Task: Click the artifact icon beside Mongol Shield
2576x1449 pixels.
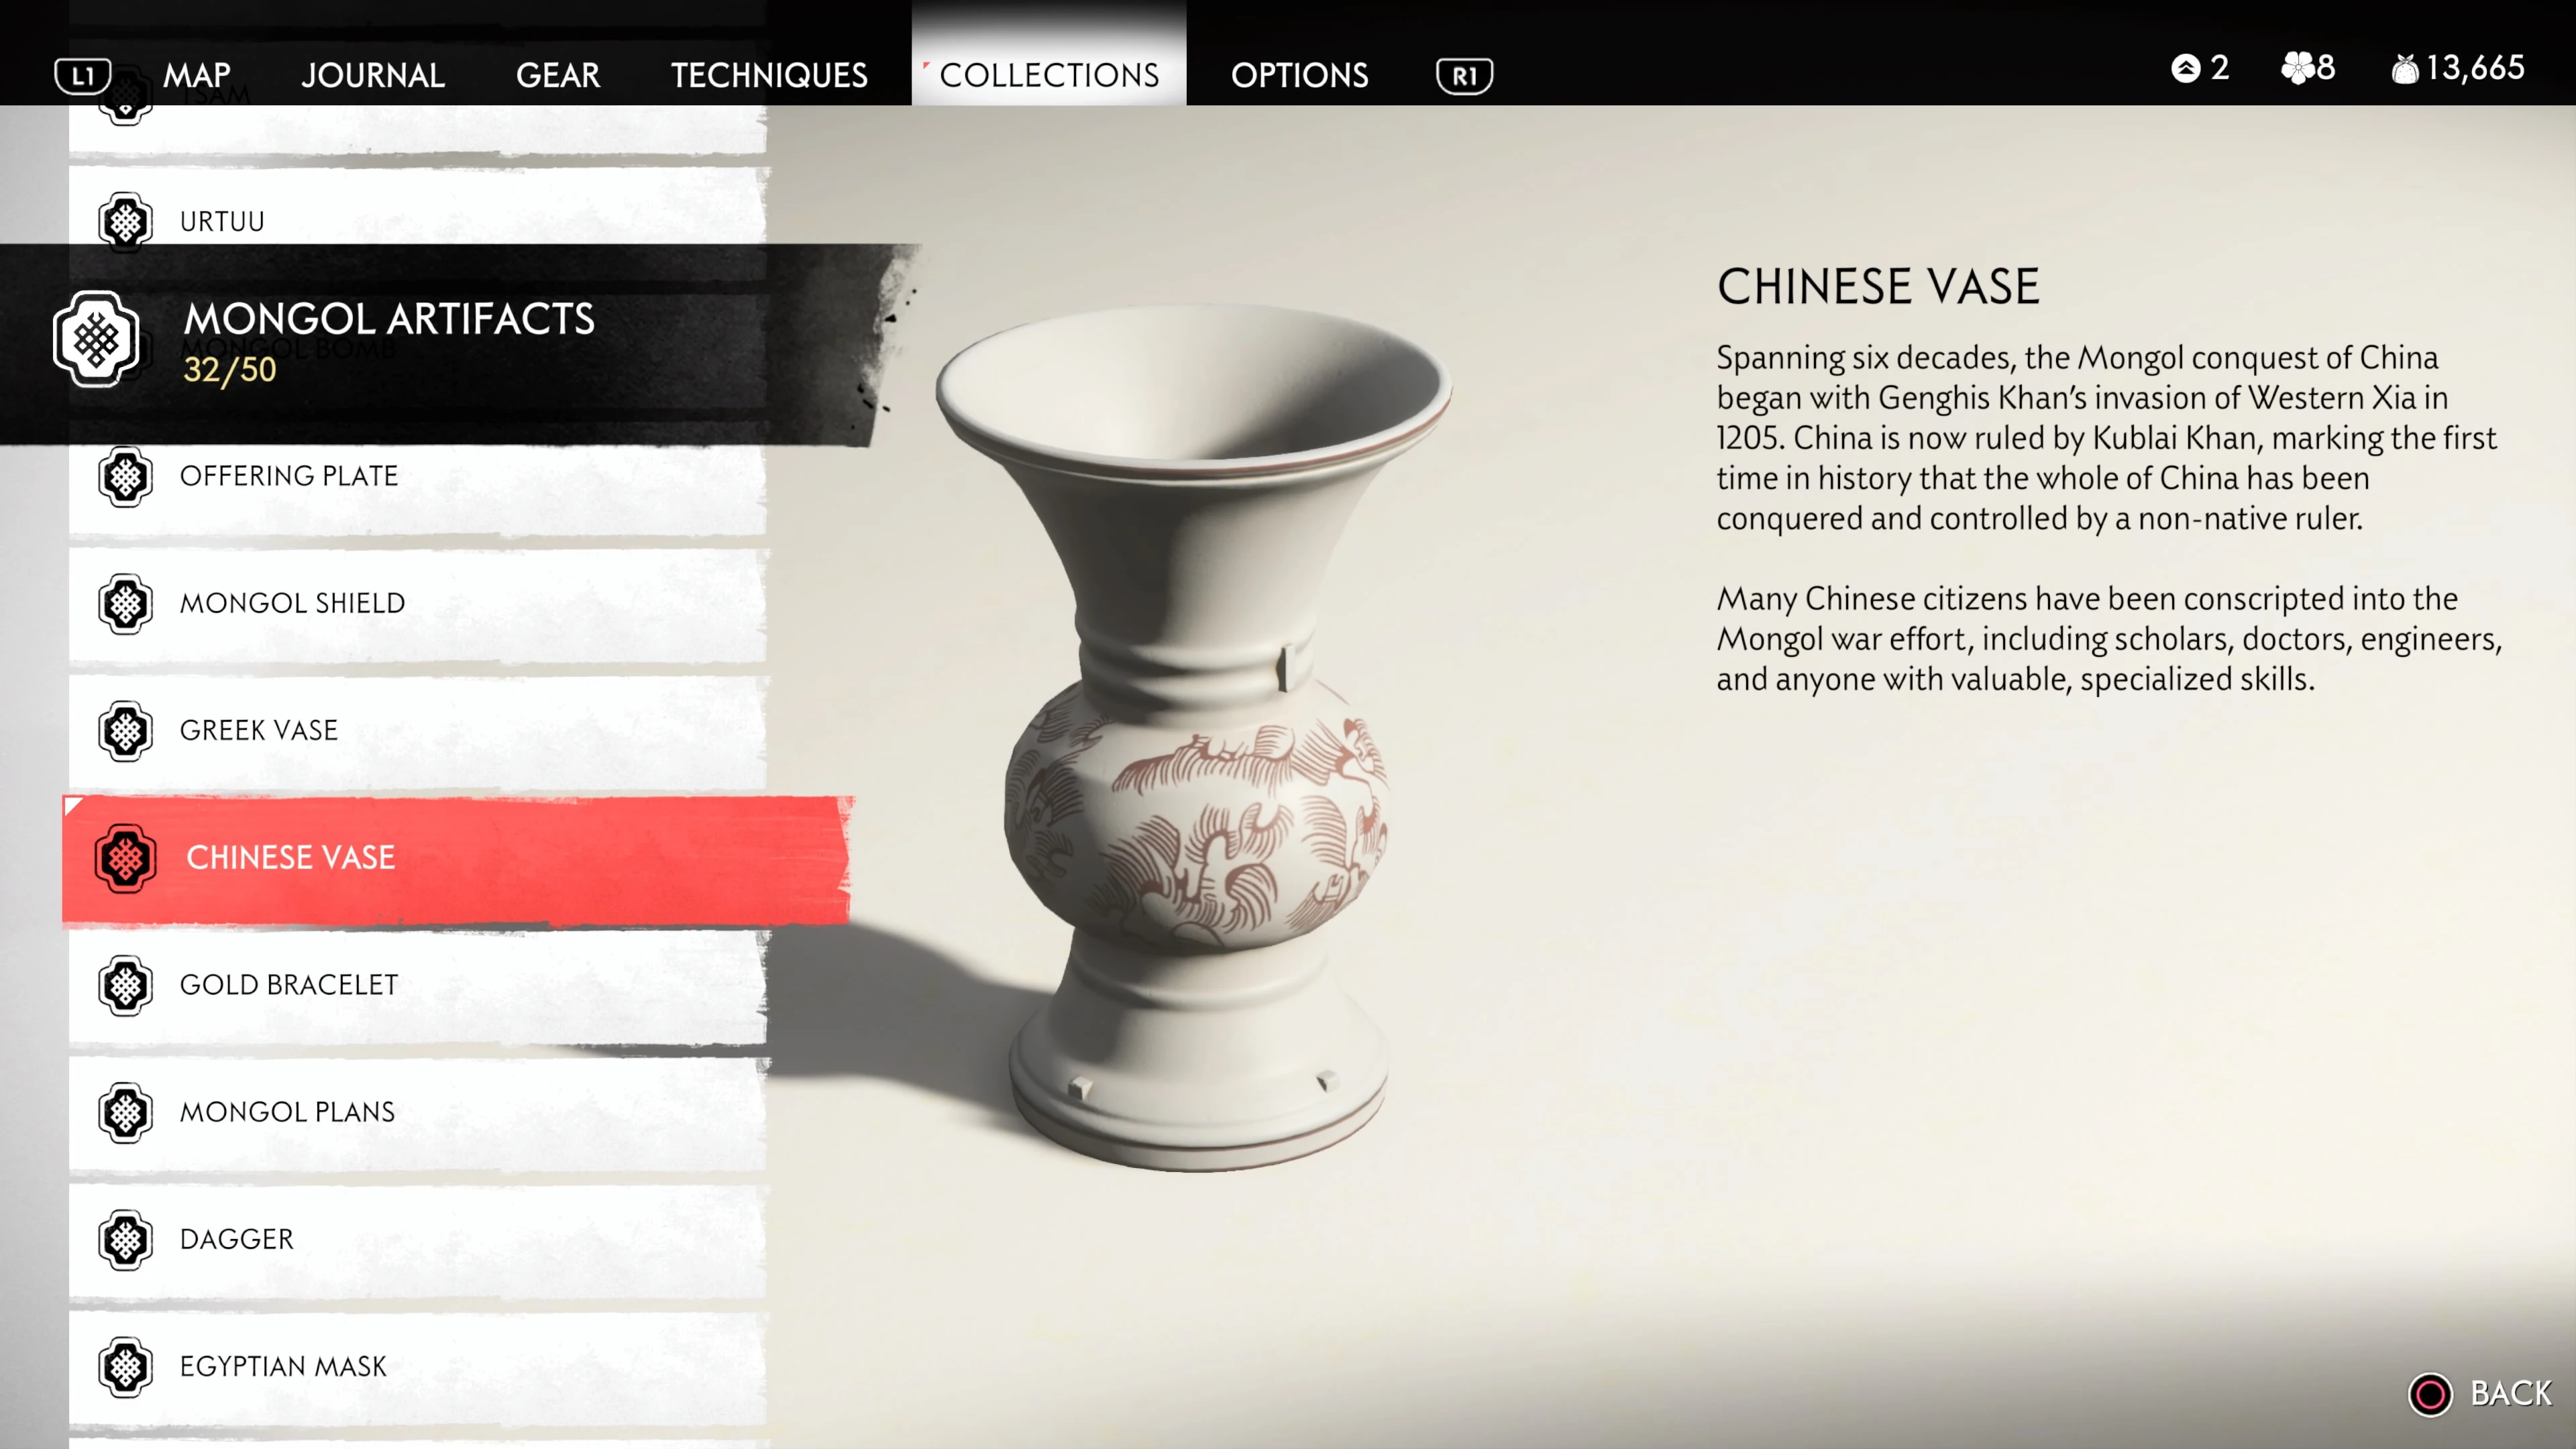Action: coord(125,603)
